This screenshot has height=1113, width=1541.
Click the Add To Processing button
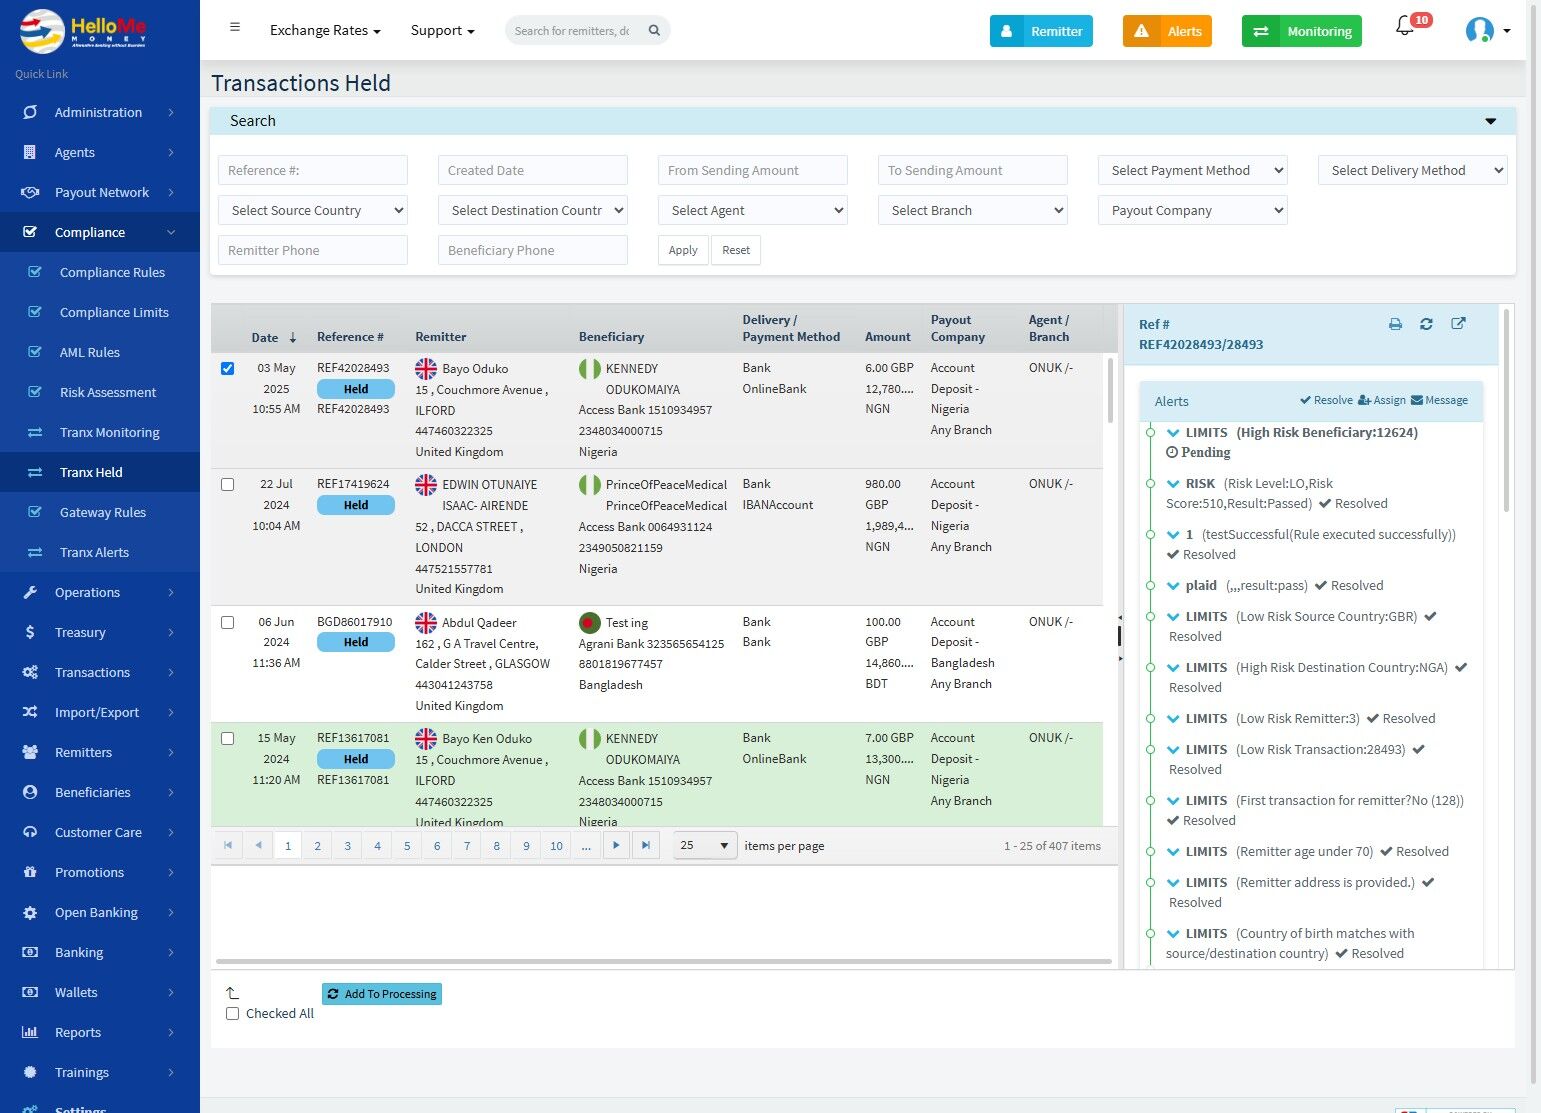[382, 994]
